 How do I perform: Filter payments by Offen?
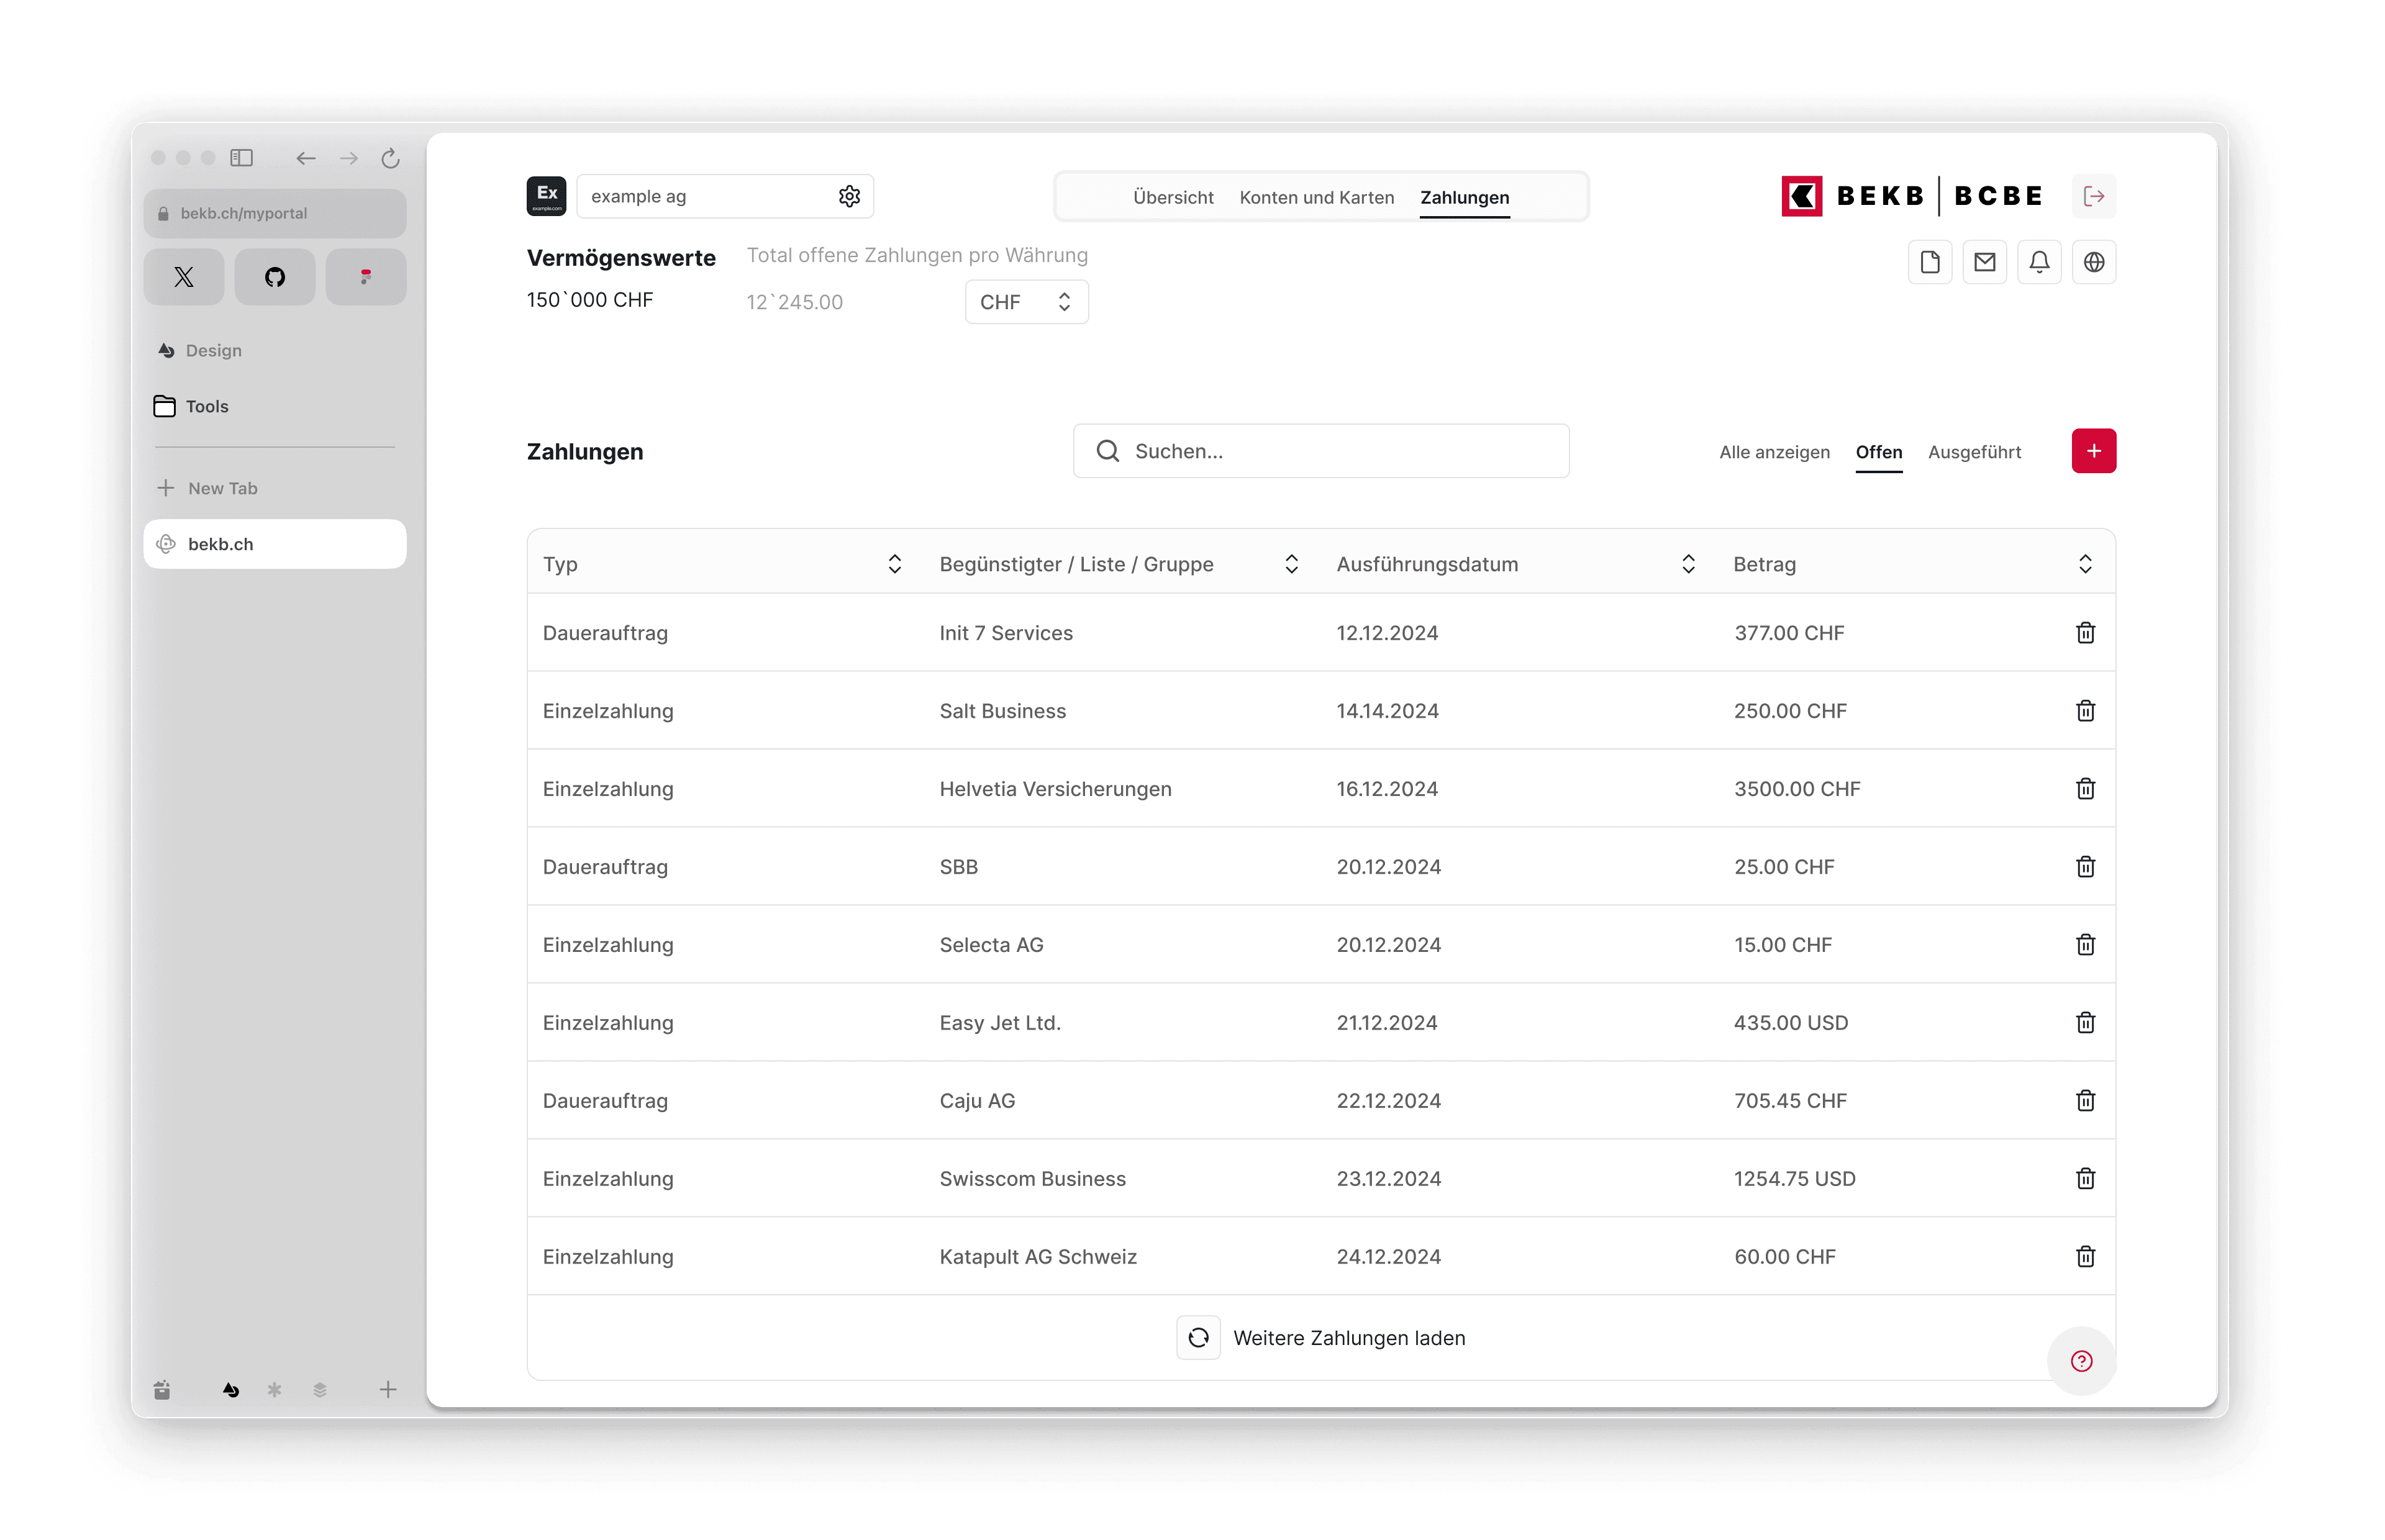1878,452
